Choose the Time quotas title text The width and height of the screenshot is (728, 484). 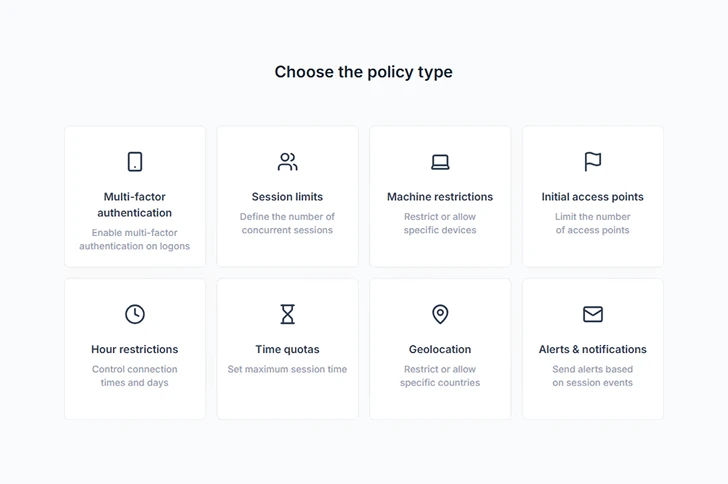click(x=287, y=349)
